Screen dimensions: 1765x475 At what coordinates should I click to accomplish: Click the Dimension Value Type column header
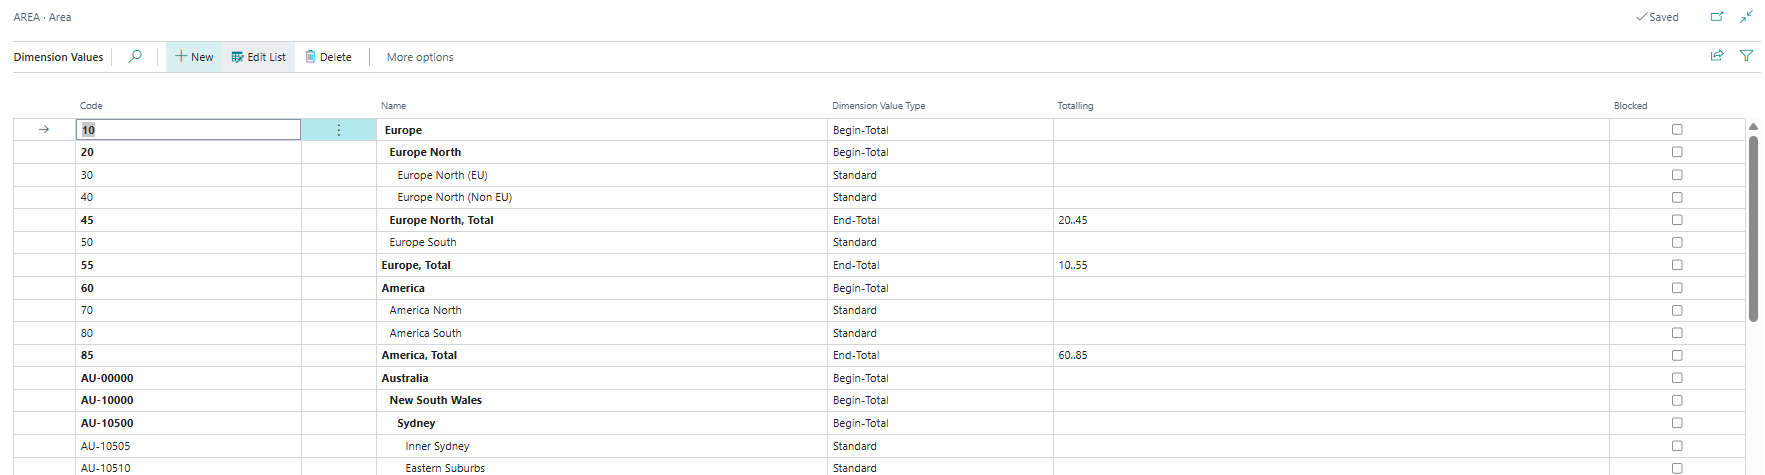(878, 106)
